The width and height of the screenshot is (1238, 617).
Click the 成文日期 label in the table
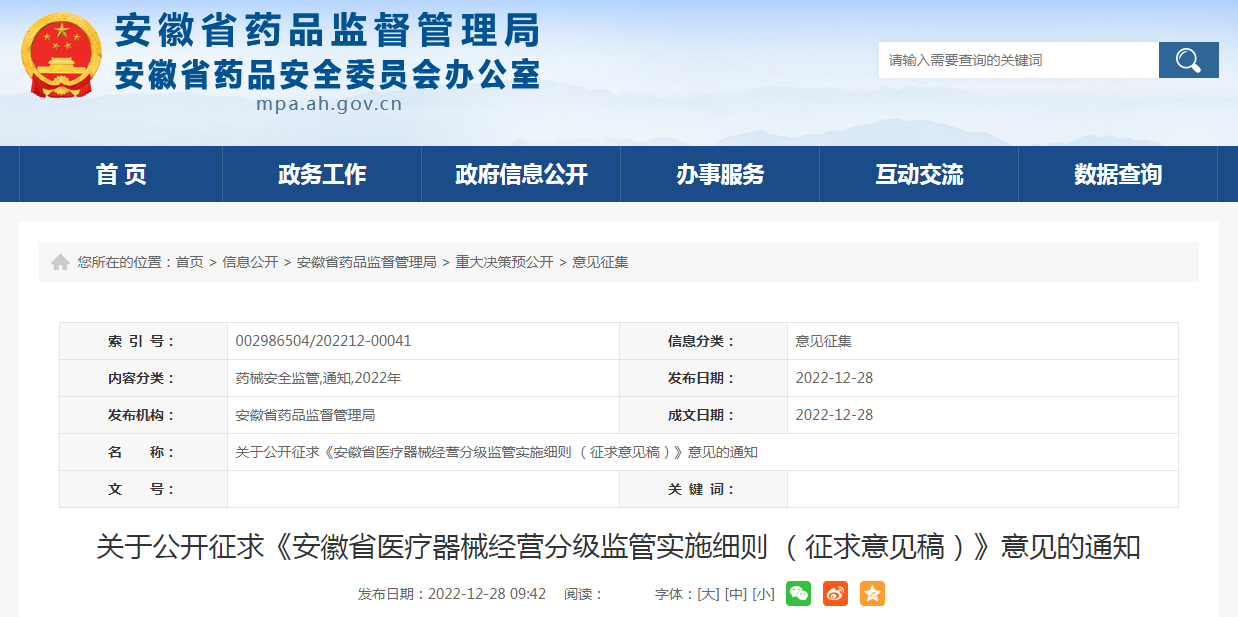tap(702, 415)
